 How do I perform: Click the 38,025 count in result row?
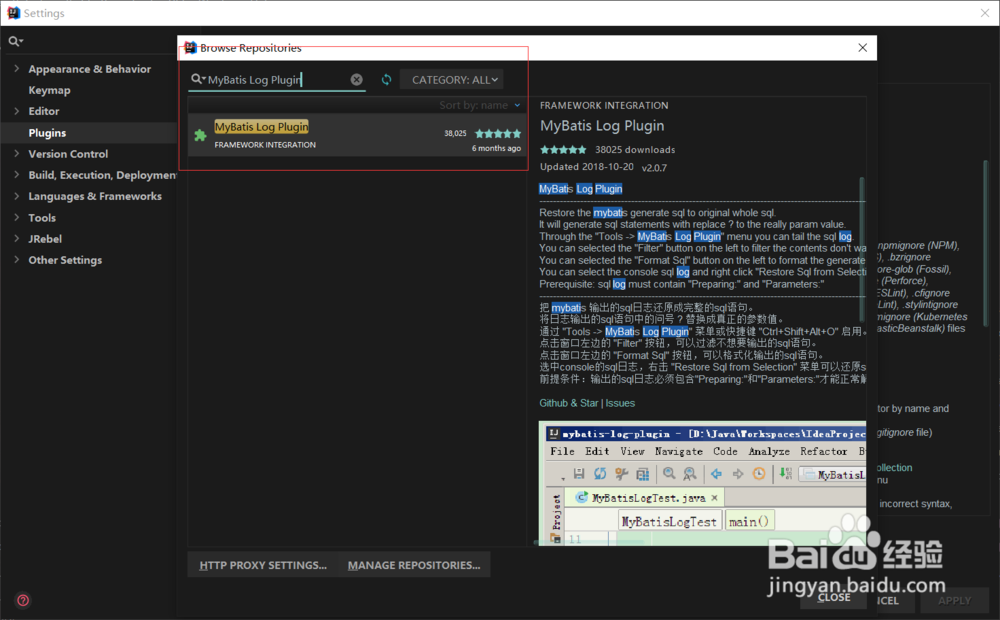(x=455, y=133)
